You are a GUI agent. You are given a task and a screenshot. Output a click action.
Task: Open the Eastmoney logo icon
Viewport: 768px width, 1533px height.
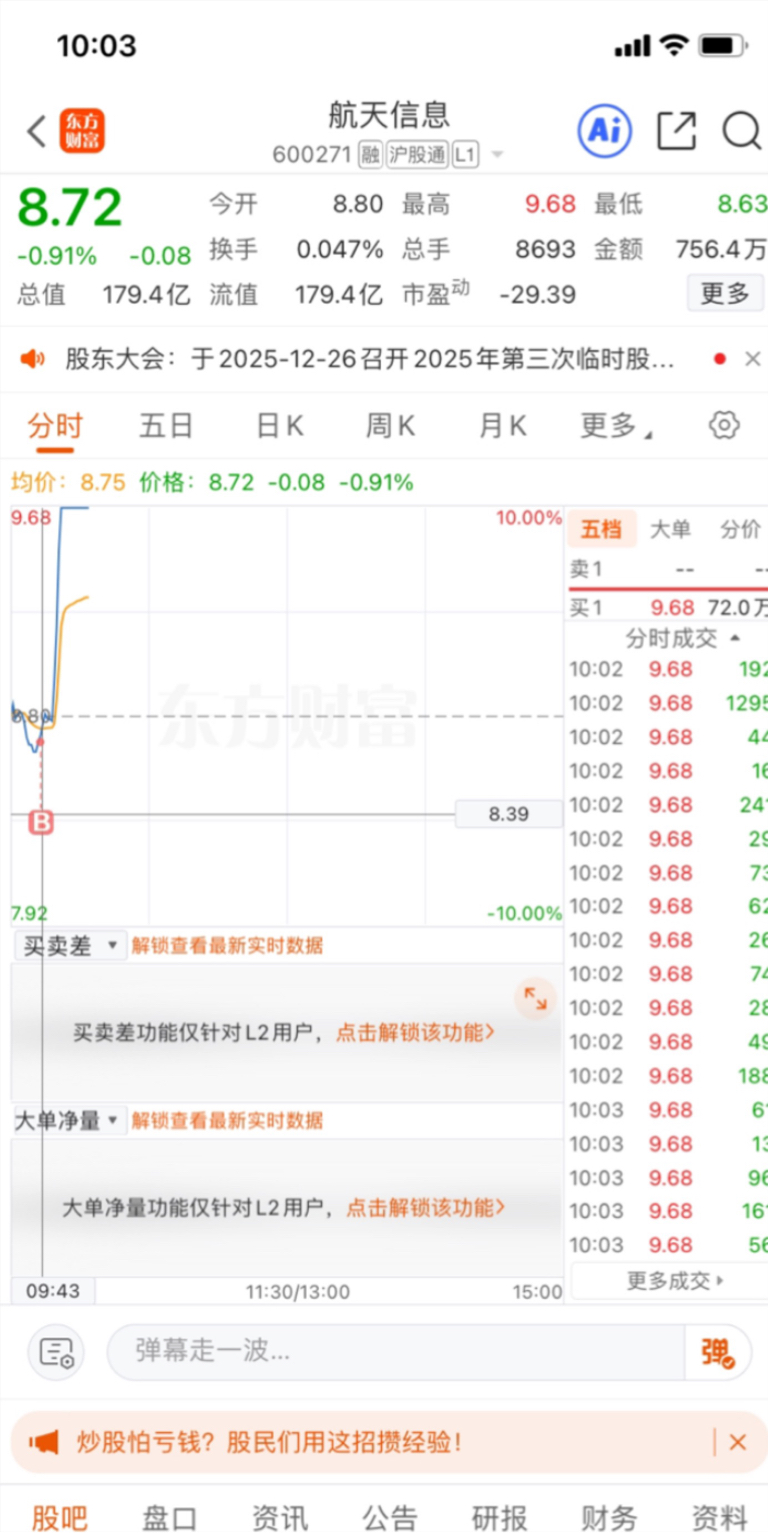coord(82,131)
